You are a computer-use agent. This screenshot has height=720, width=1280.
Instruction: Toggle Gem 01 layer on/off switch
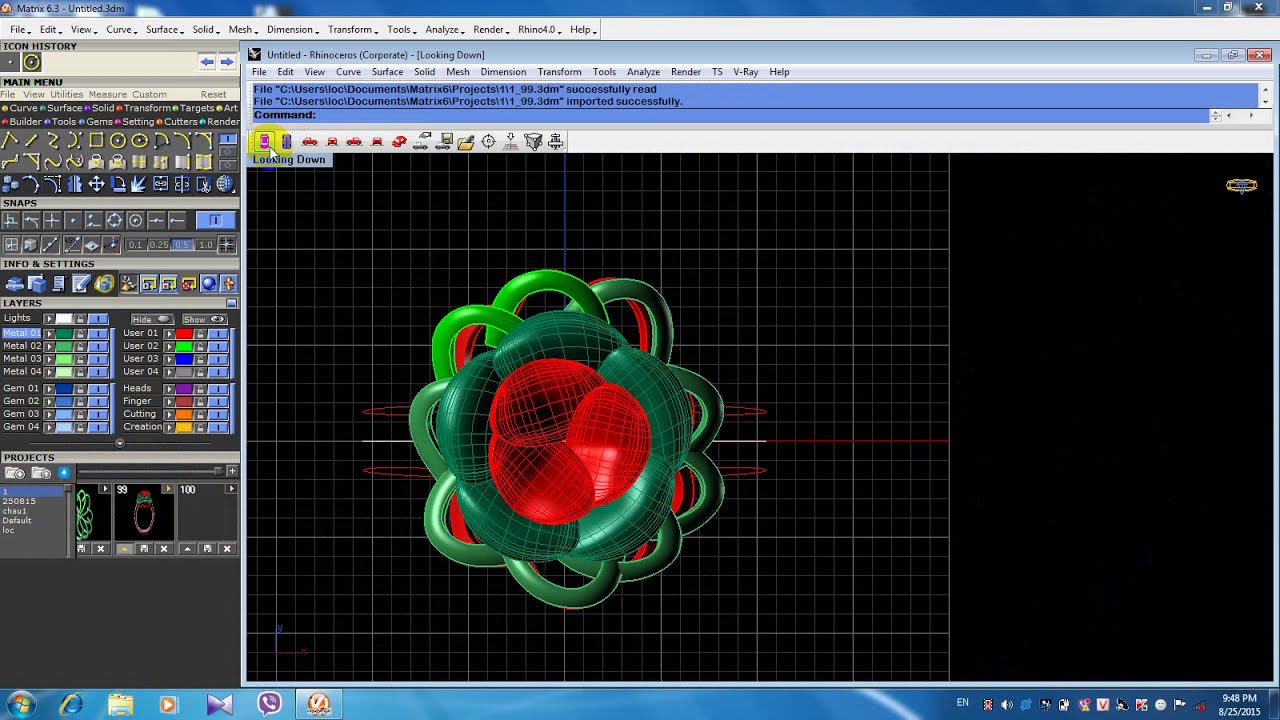[98, 389]
